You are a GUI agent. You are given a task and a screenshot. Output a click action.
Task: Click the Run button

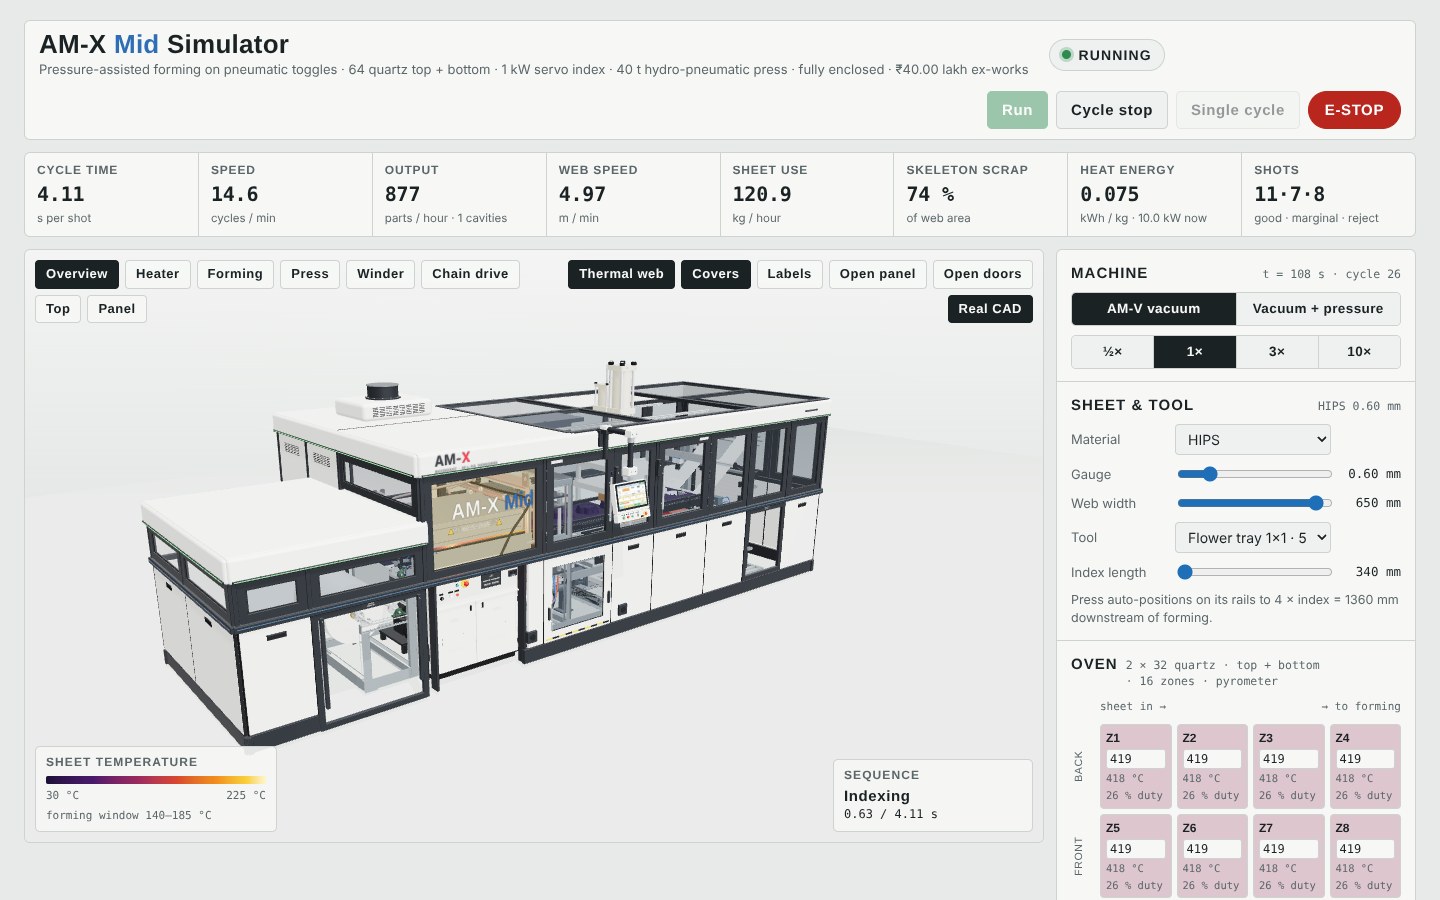click(x=1017, y=110)
